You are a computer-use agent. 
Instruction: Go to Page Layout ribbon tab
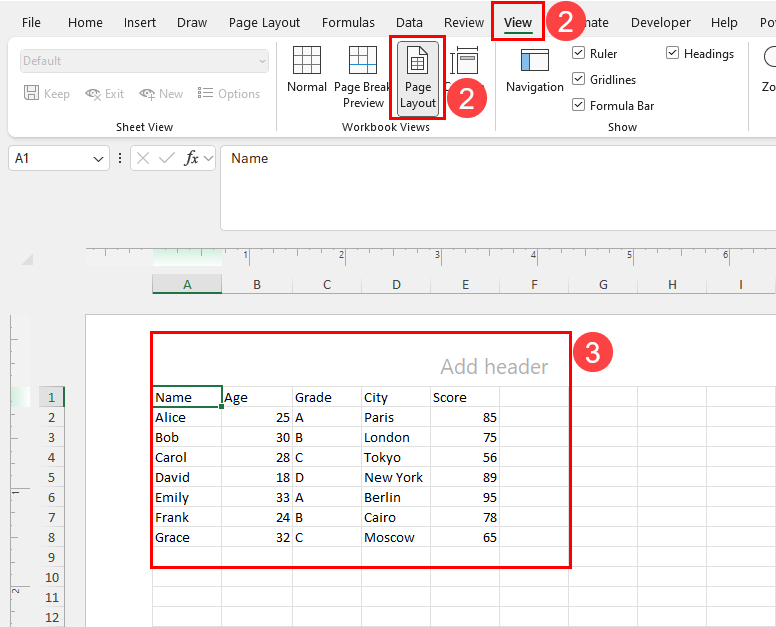click(x=264, y=23)
